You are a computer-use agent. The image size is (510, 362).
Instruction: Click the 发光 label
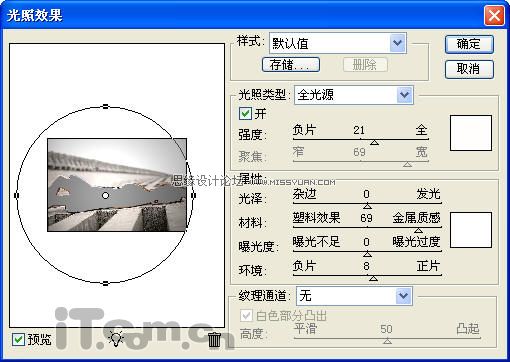(428, 194)
